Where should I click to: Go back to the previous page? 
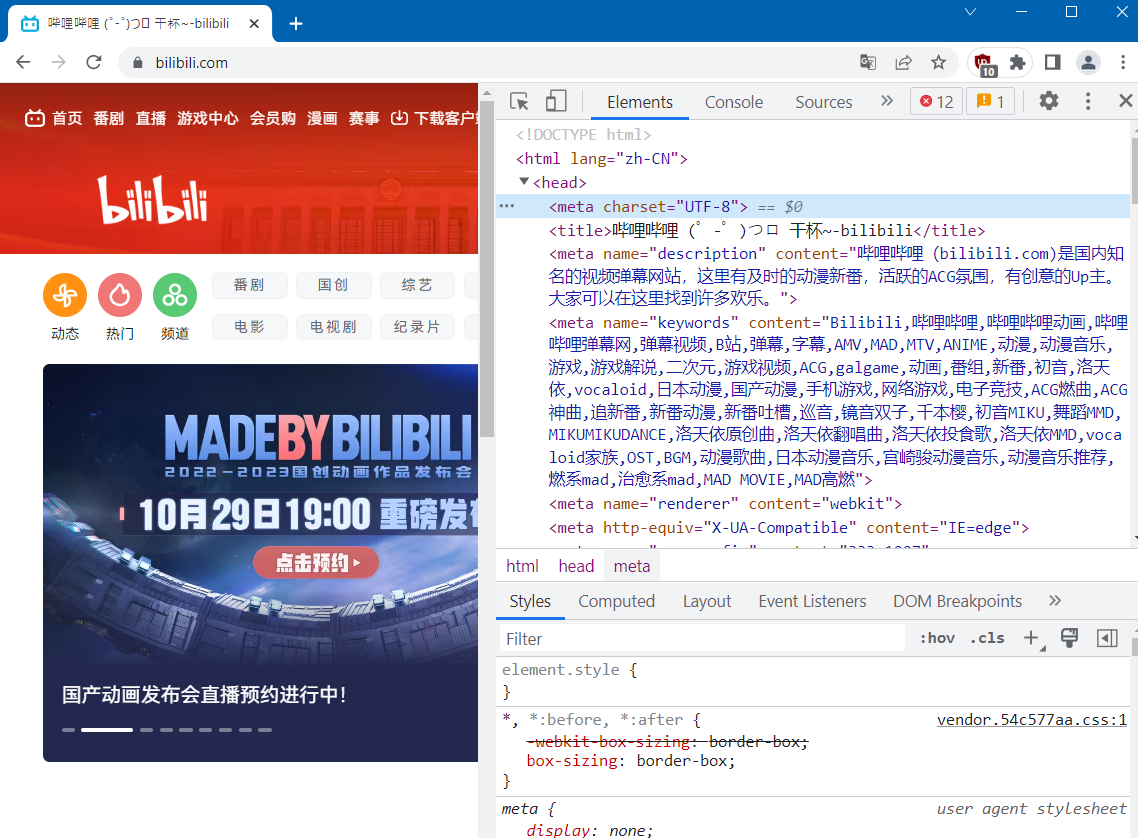pos(23,62)
